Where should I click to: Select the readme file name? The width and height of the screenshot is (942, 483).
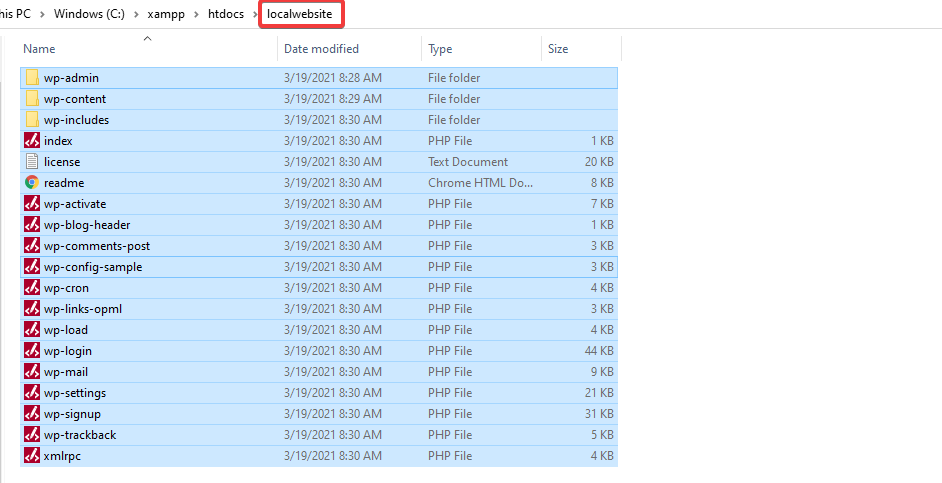[x=64, y=183]
